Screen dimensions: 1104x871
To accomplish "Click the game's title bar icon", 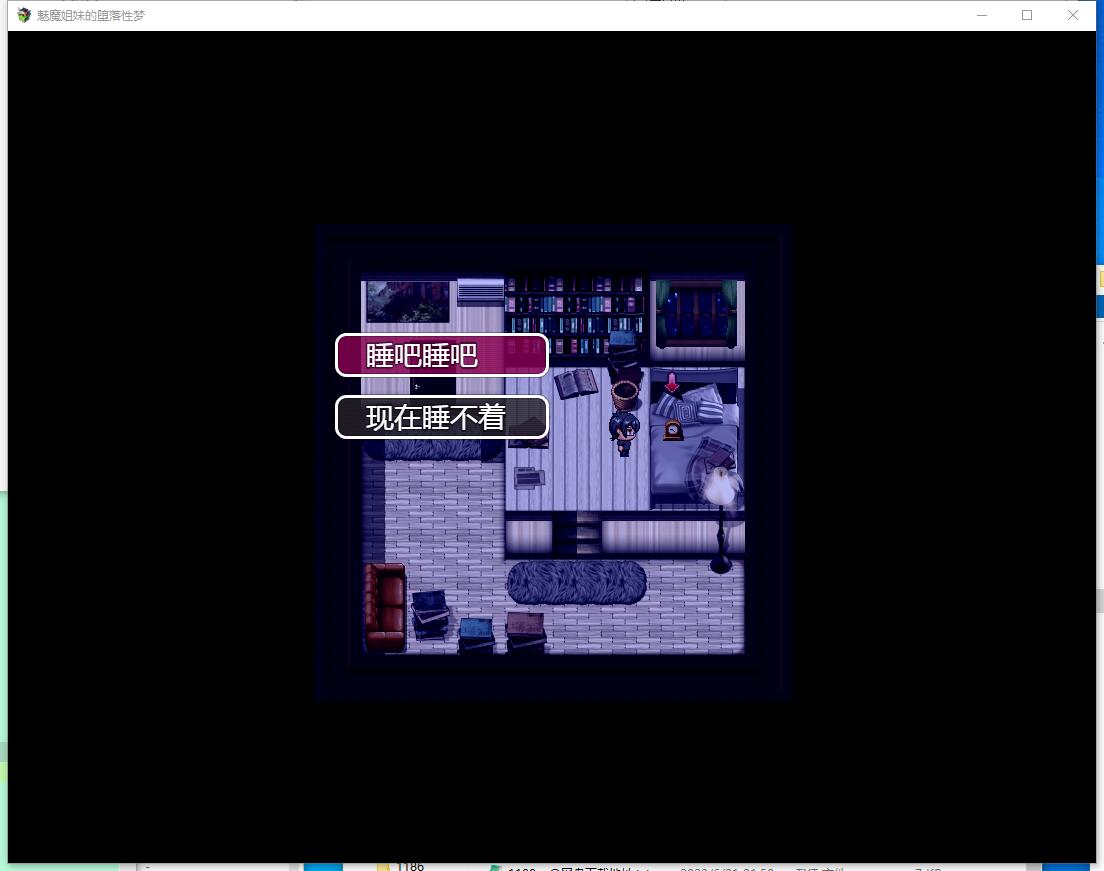I will (x=24, y=15).
